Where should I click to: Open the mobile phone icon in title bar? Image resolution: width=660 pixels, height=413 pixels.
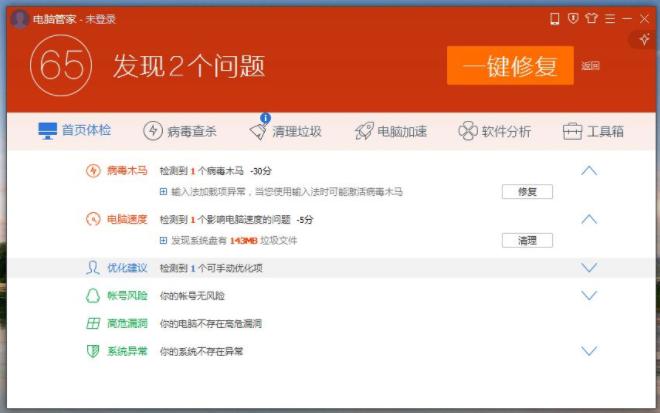(554, 19)
